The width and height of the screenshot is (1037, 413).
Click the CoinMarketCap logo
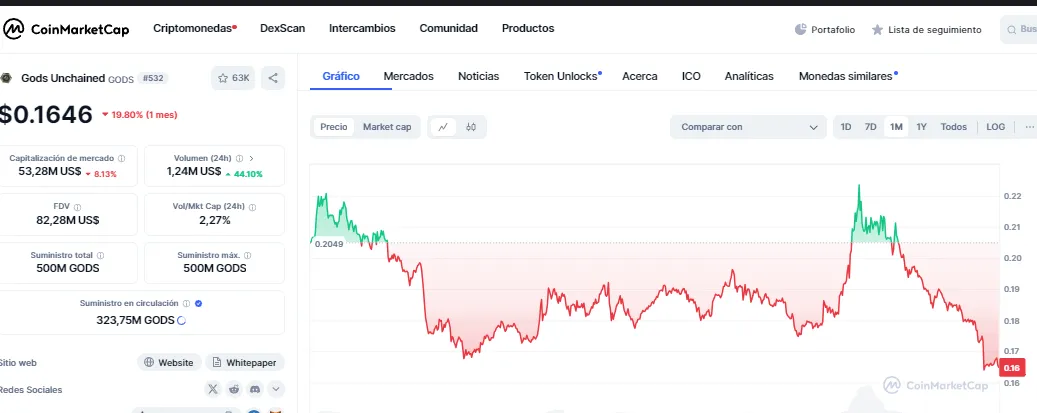tap(65, 29)
